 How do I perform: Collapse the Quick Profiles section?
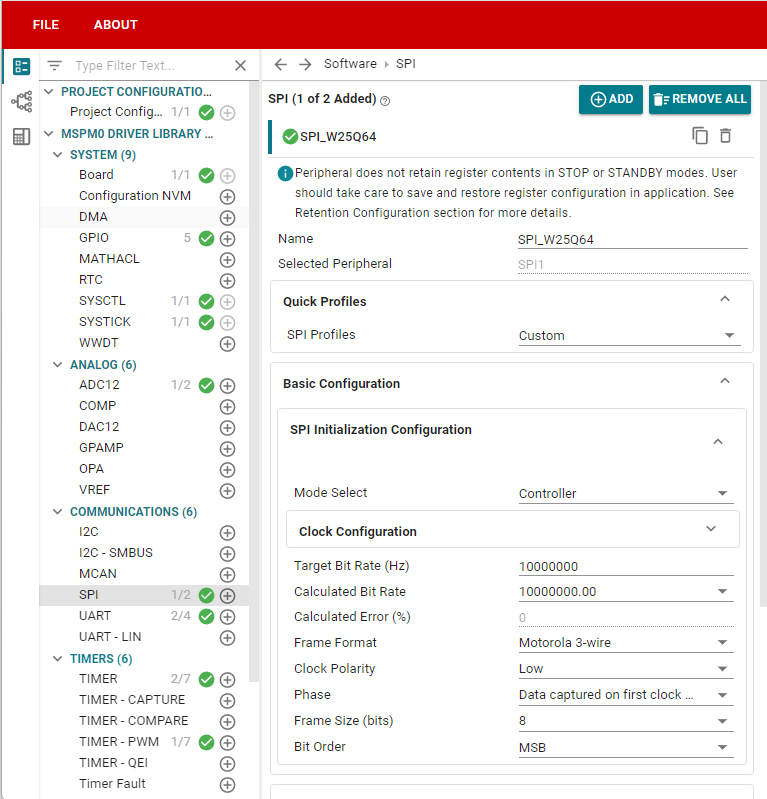pos(725,299)
